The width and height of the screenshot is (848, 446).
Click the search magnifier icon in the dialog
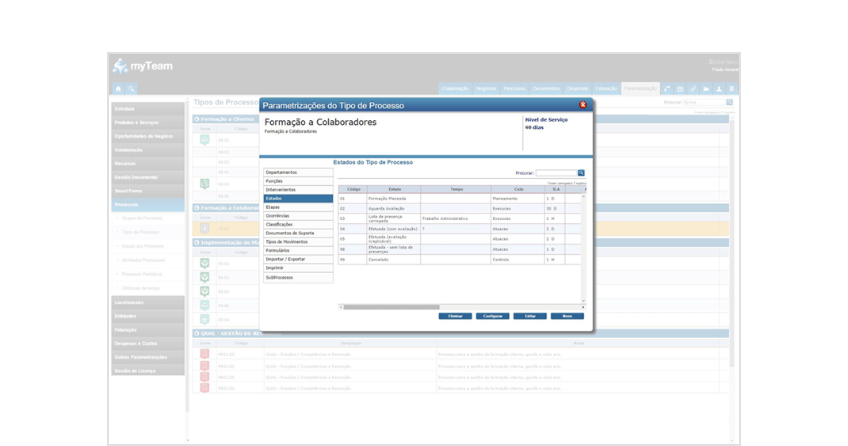tap(581, 173)
